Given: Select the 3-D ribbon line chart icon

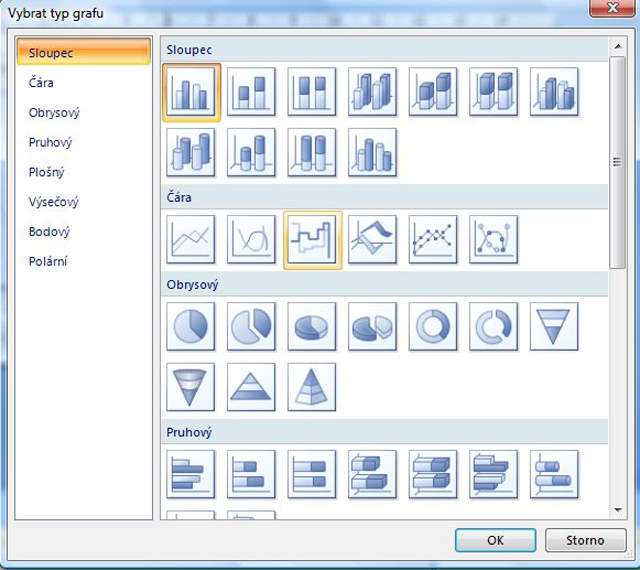Looking at the screenshot, I should click(372, 239).
